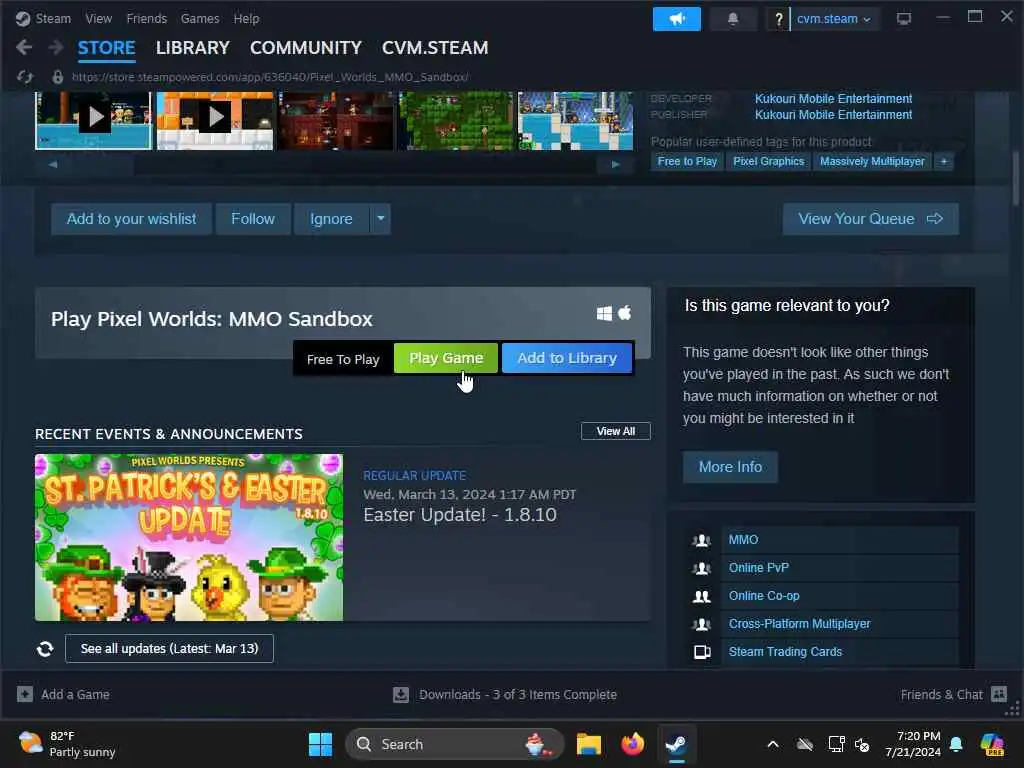The image size is (1024, 768).
Task: Switch to the LIBRARY tab
Action: [193, 48]
